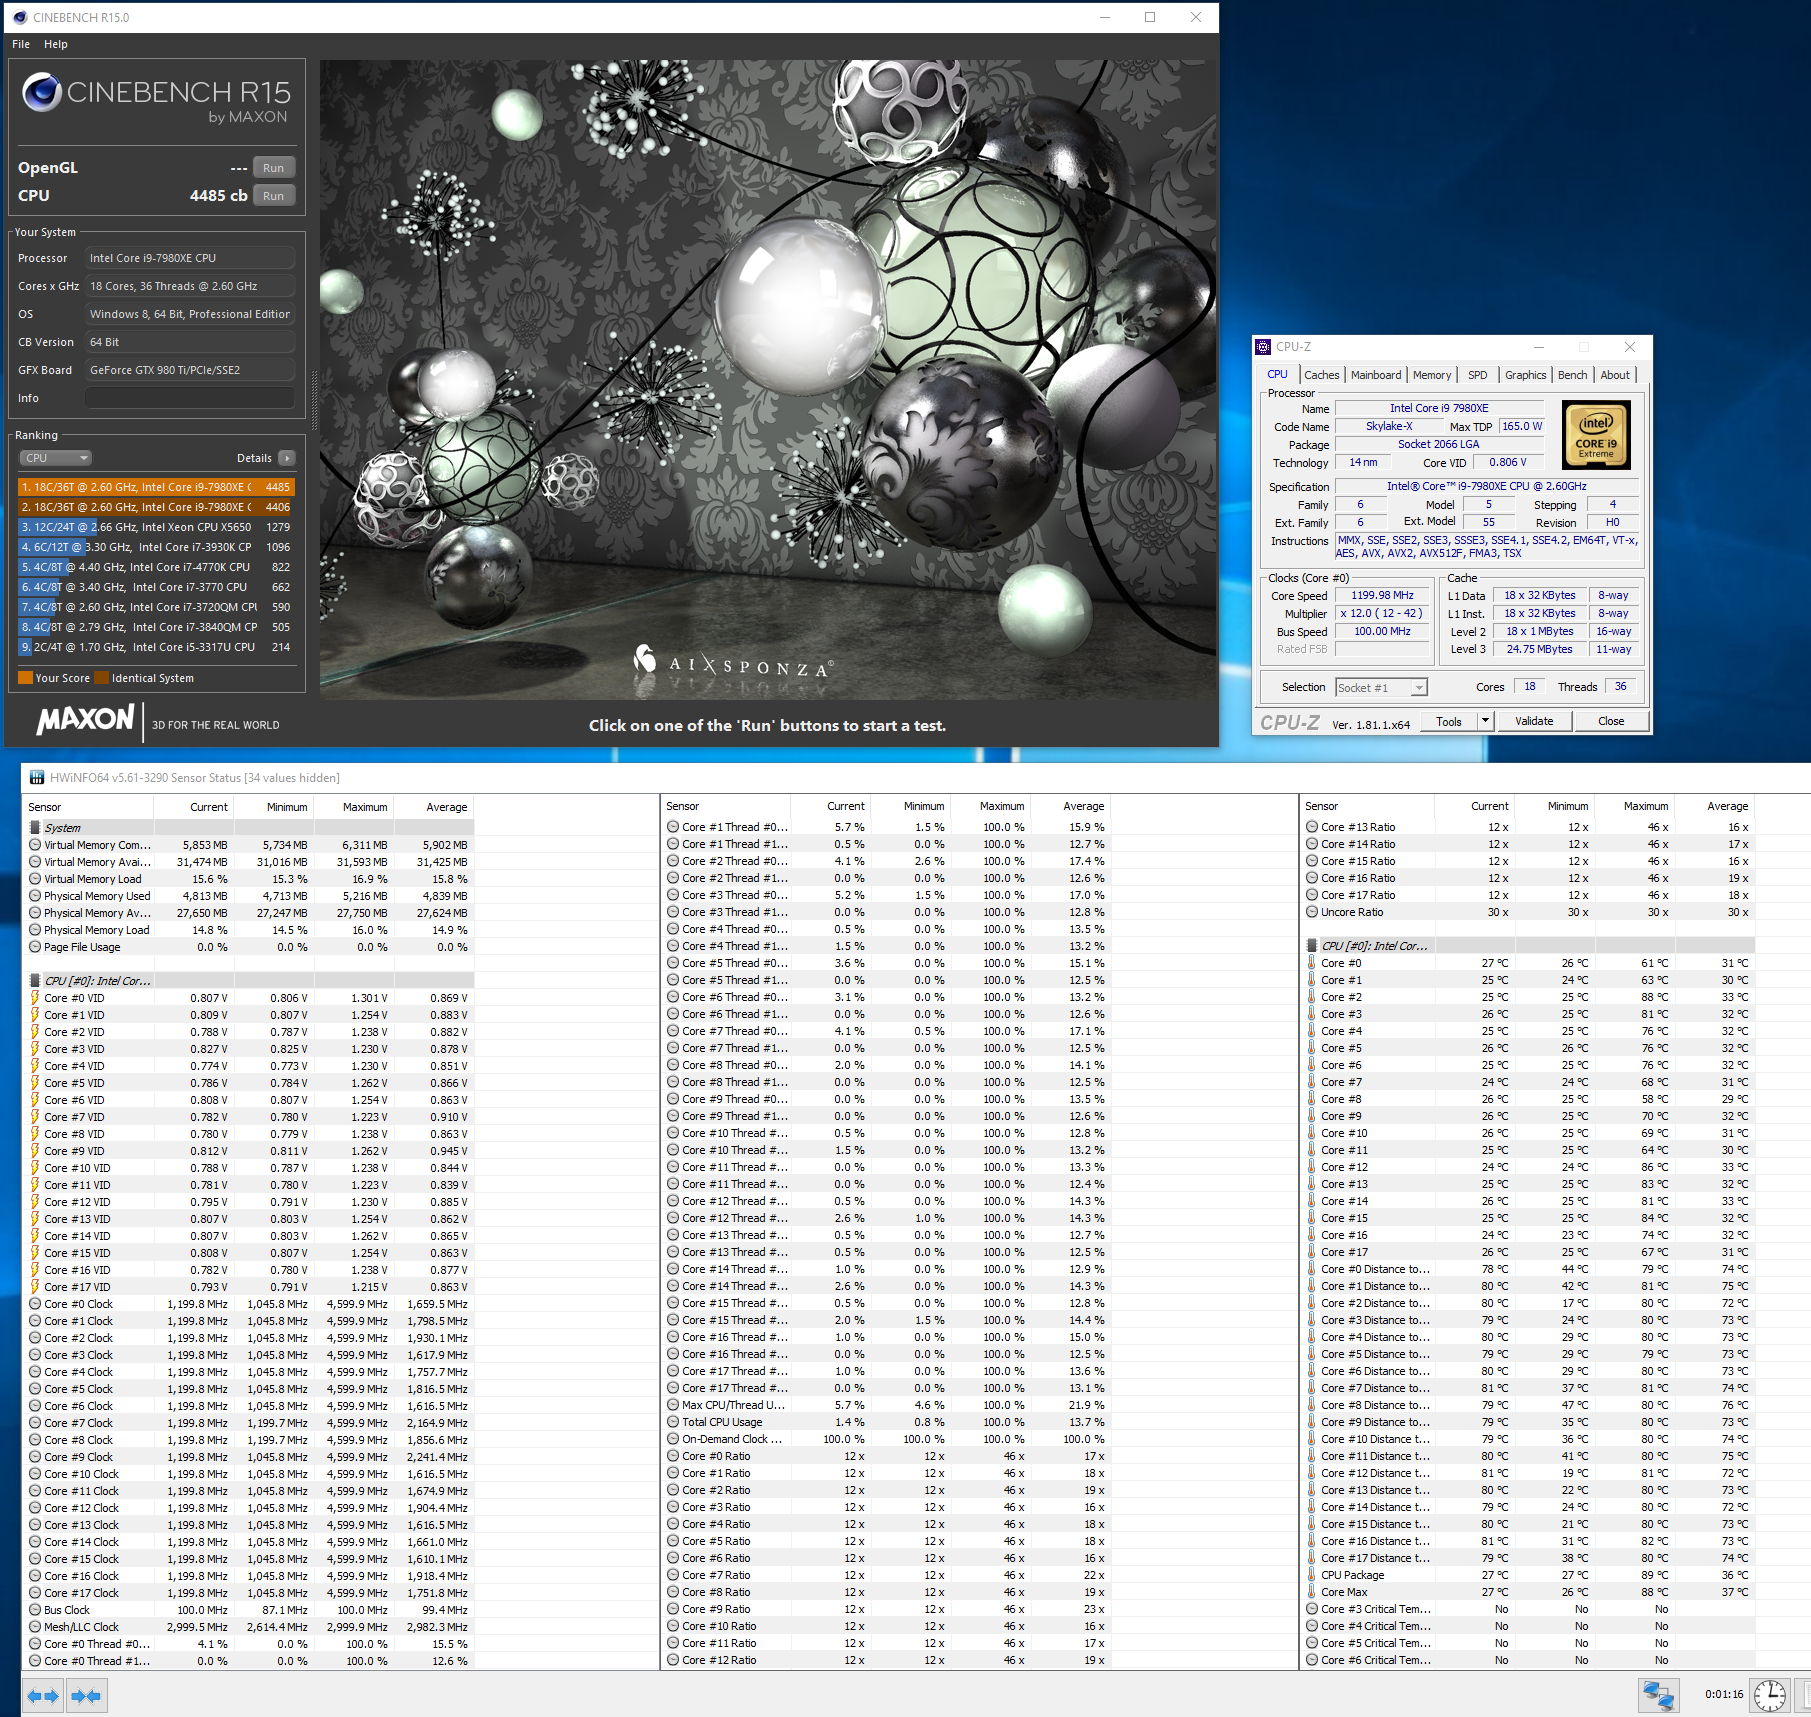Click the Validate button in CPU-Z
The height and width of the screenshot is (1717, 1811).
pyautogui.click(x=1534, y=721)
